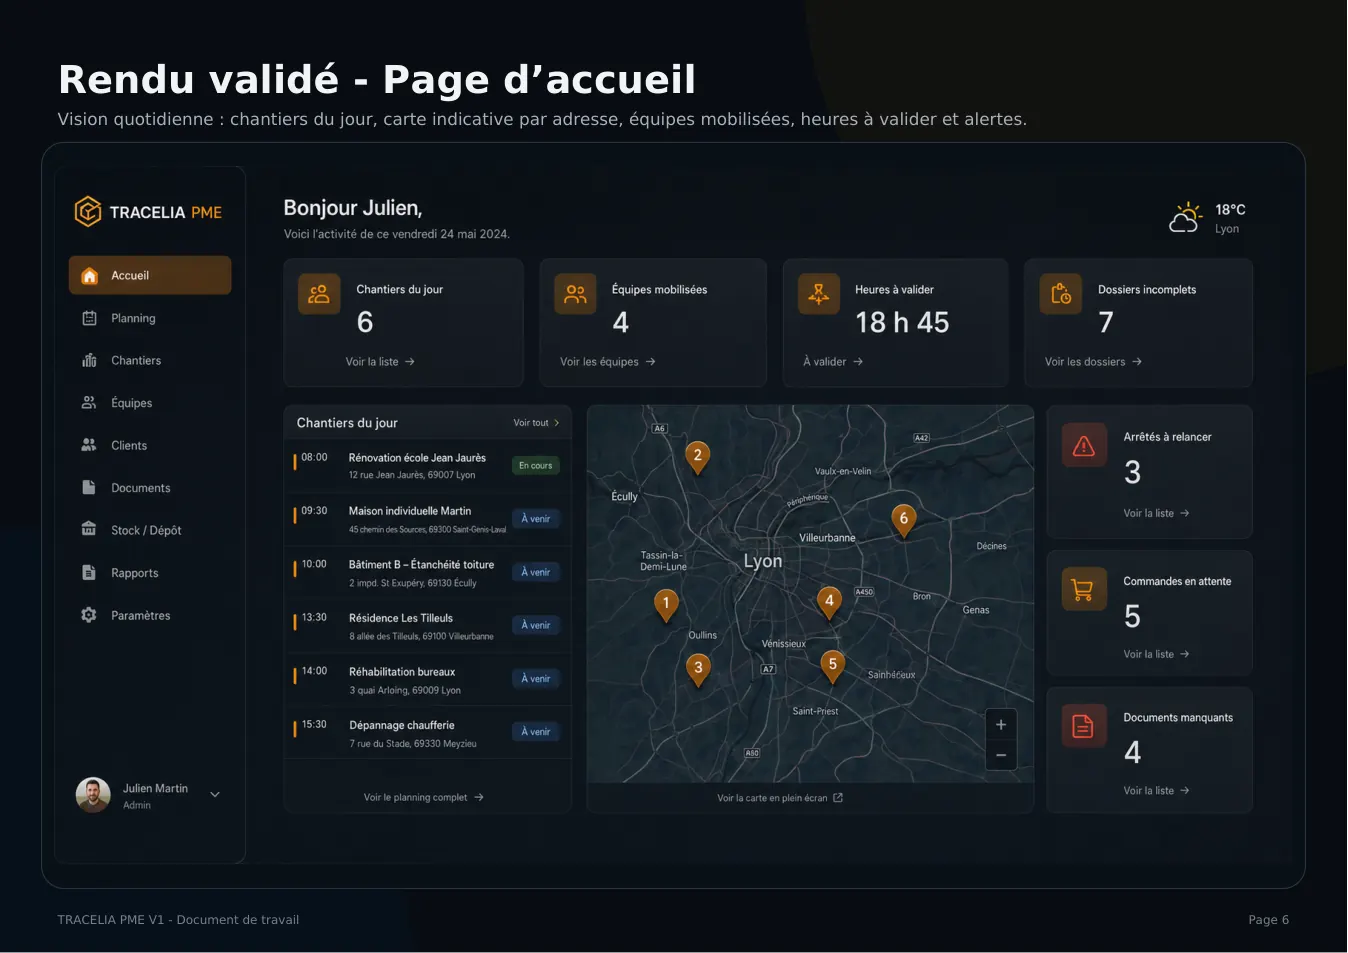
Task: Click map pin number 6
Action: tap(903, 519)
